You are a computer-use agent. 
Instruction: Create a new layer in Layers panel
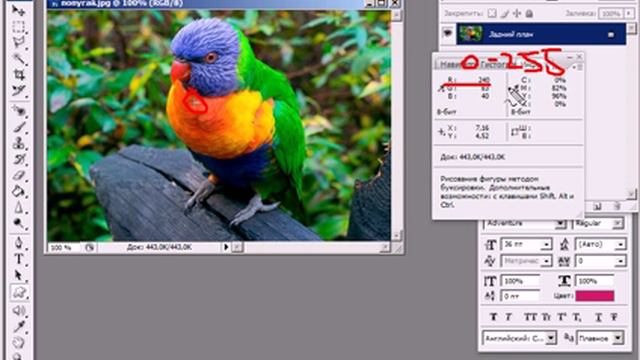coord(597,207)
